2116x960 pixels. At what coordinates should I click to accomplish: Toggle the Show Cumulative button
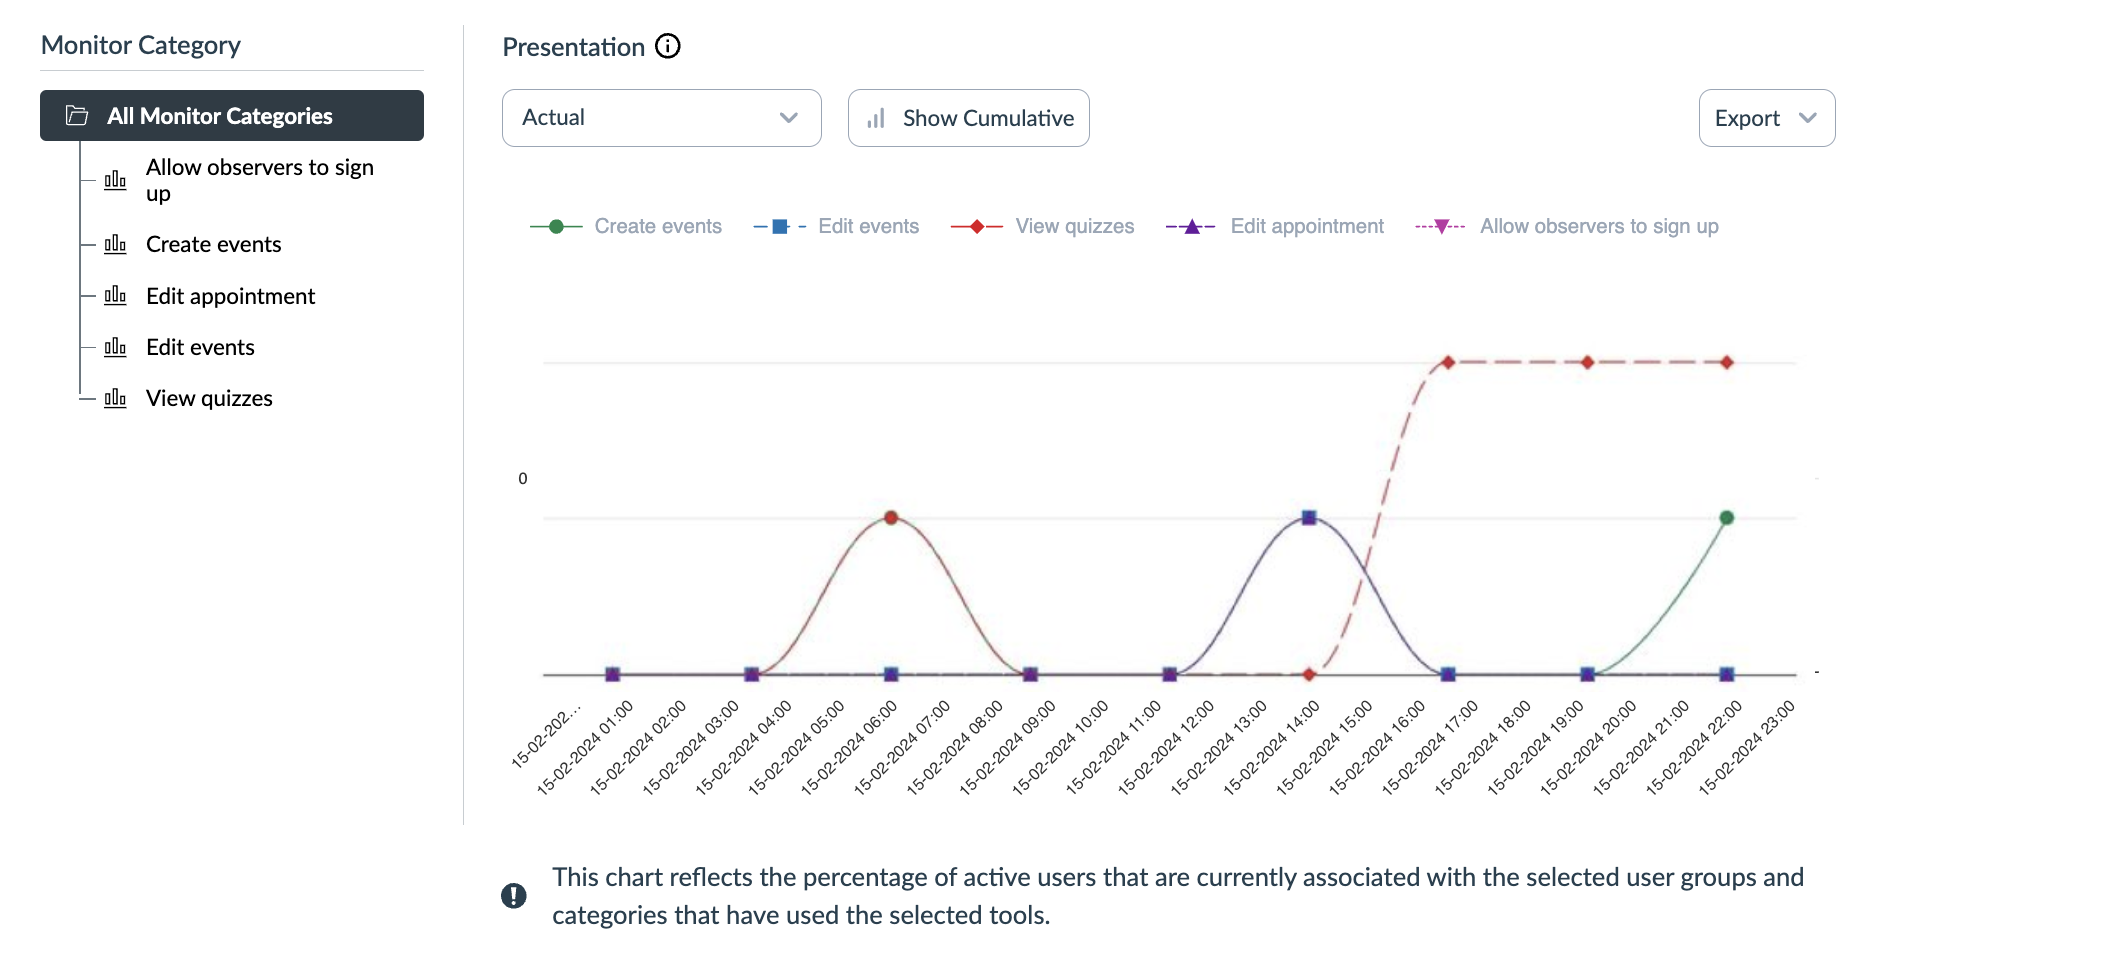point(968,118)
